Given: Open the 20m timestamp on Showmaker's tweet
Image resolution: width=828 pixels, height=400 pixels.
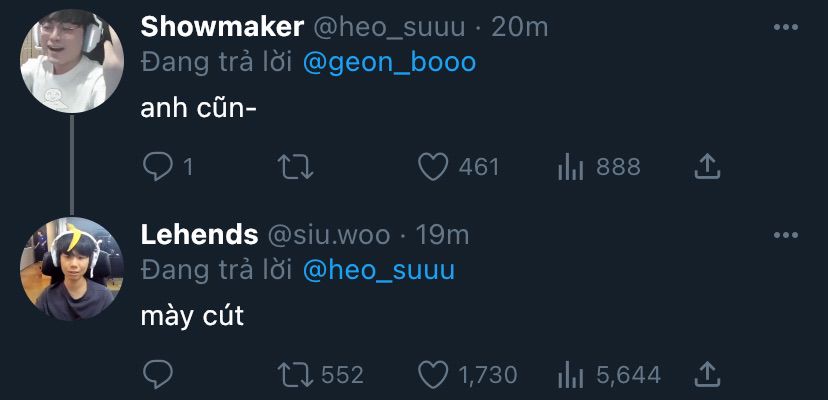Looking at the screenshot, I should (x=520, y=27).
